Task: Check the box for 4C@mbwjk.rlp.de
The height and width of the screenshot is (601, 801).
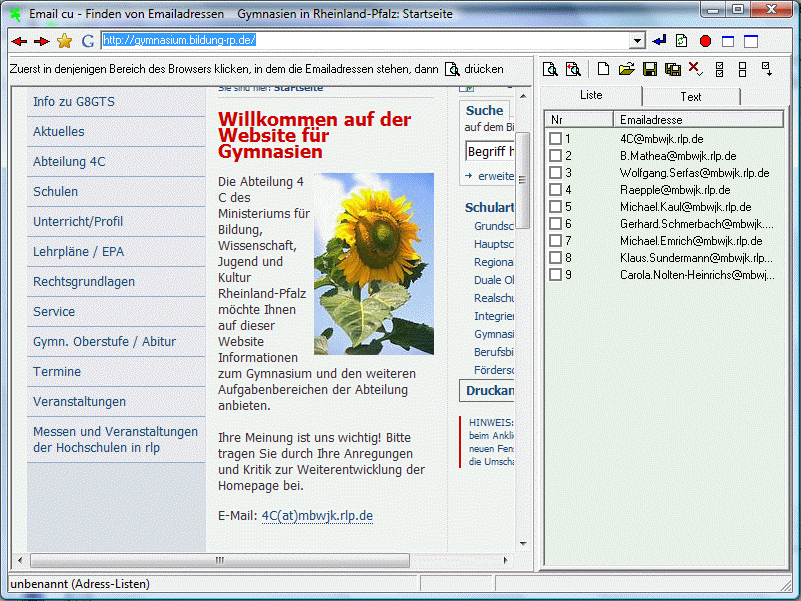Action: (x=557, y=139)
